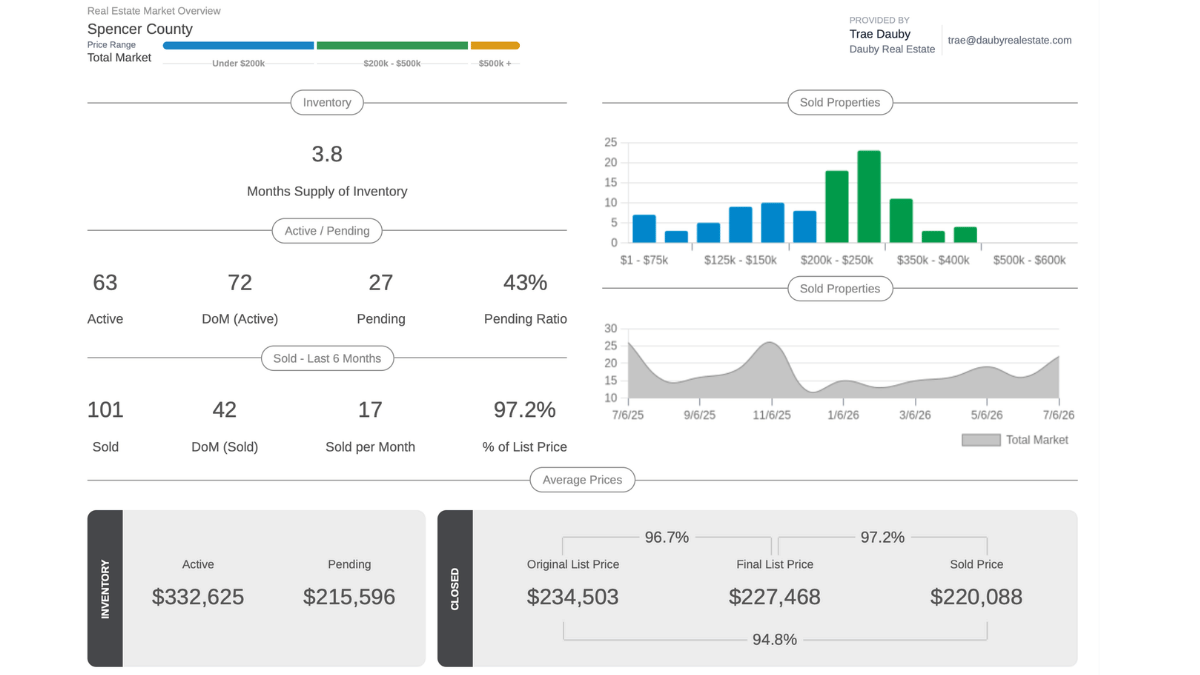Viewport: 1200px width, 675px height.
Task: Click the 97.2% value above % of List Price
Action: [525, 410]
